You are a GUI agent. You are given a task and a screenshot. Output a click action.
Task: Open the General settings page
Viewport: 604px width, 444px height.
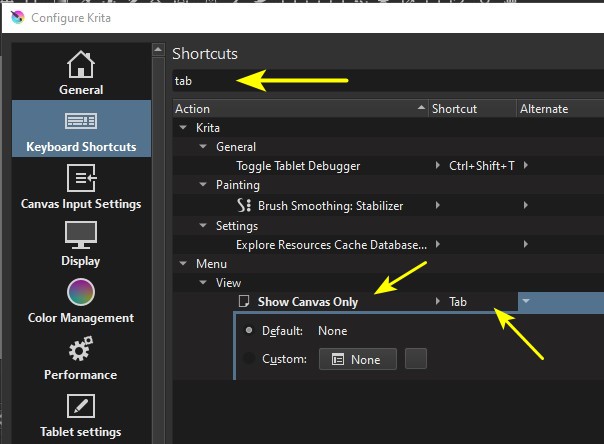click(81, 72)
